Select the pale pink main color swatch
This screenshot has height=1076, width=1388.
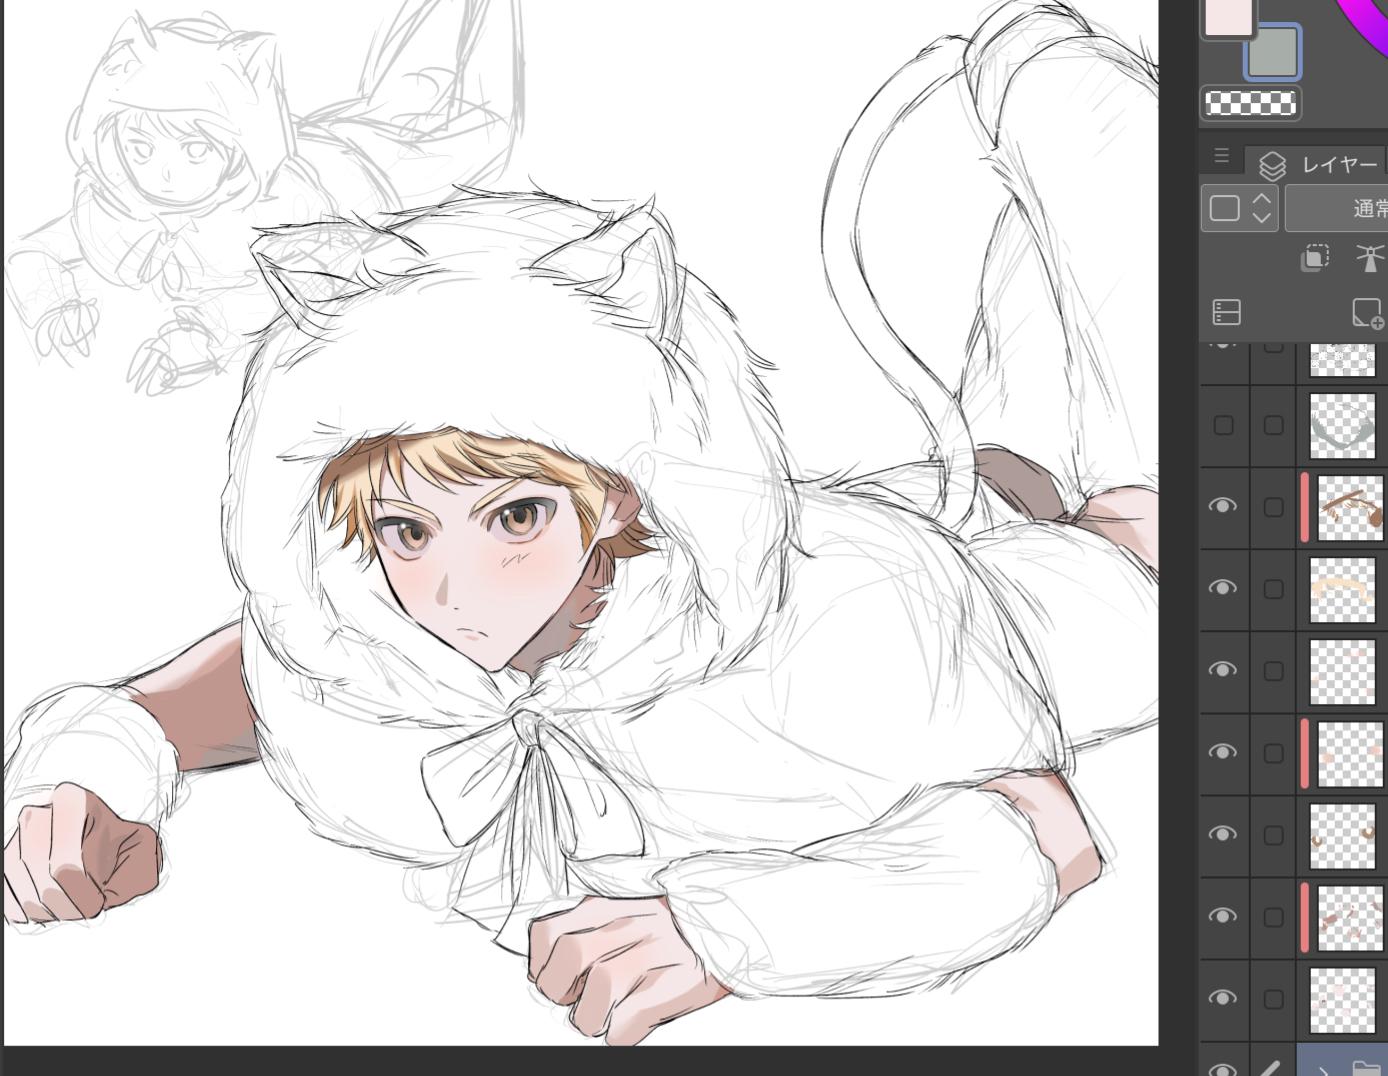tap(1228, 17)
